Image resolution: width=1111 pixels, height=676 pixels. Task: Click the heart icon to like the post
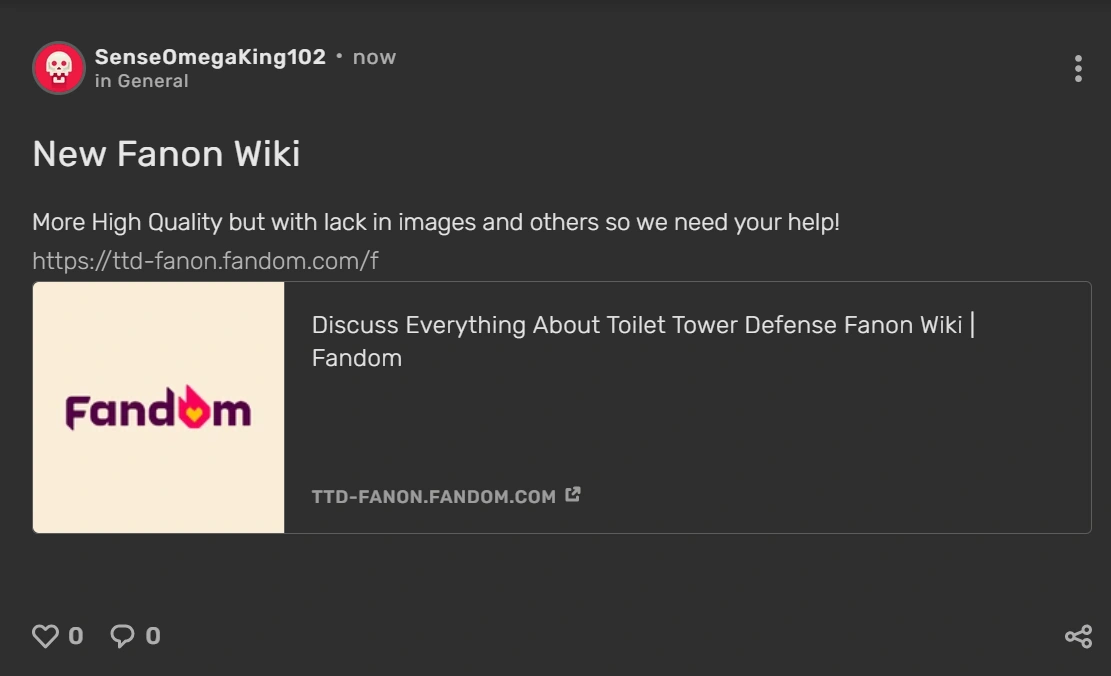[46, 635]
